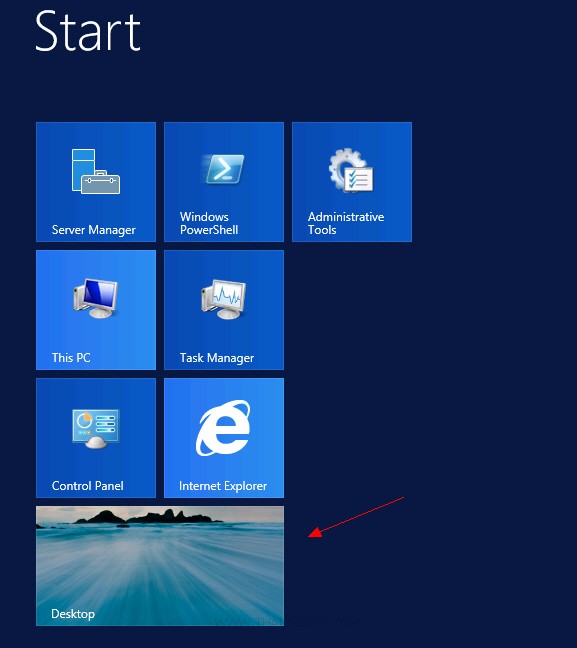Open Administrative Tools tile
Screen dimensions: 577x648
(352, 182)
